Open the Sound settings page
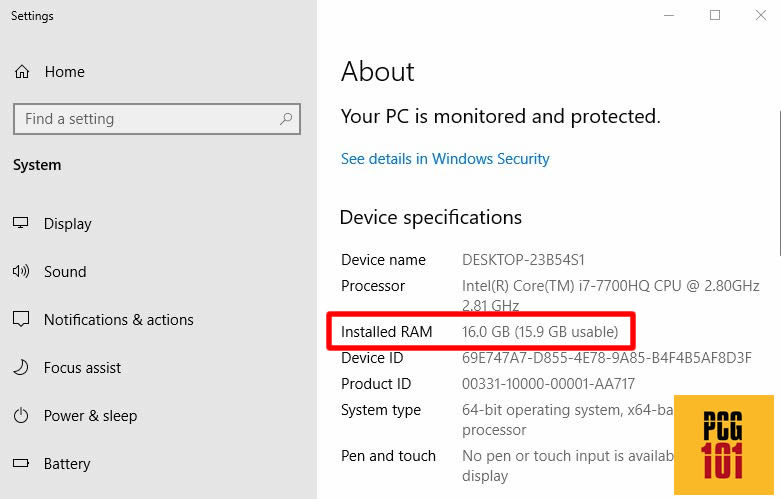The width and height of the screenshot is (781, 499). [65, 272]
